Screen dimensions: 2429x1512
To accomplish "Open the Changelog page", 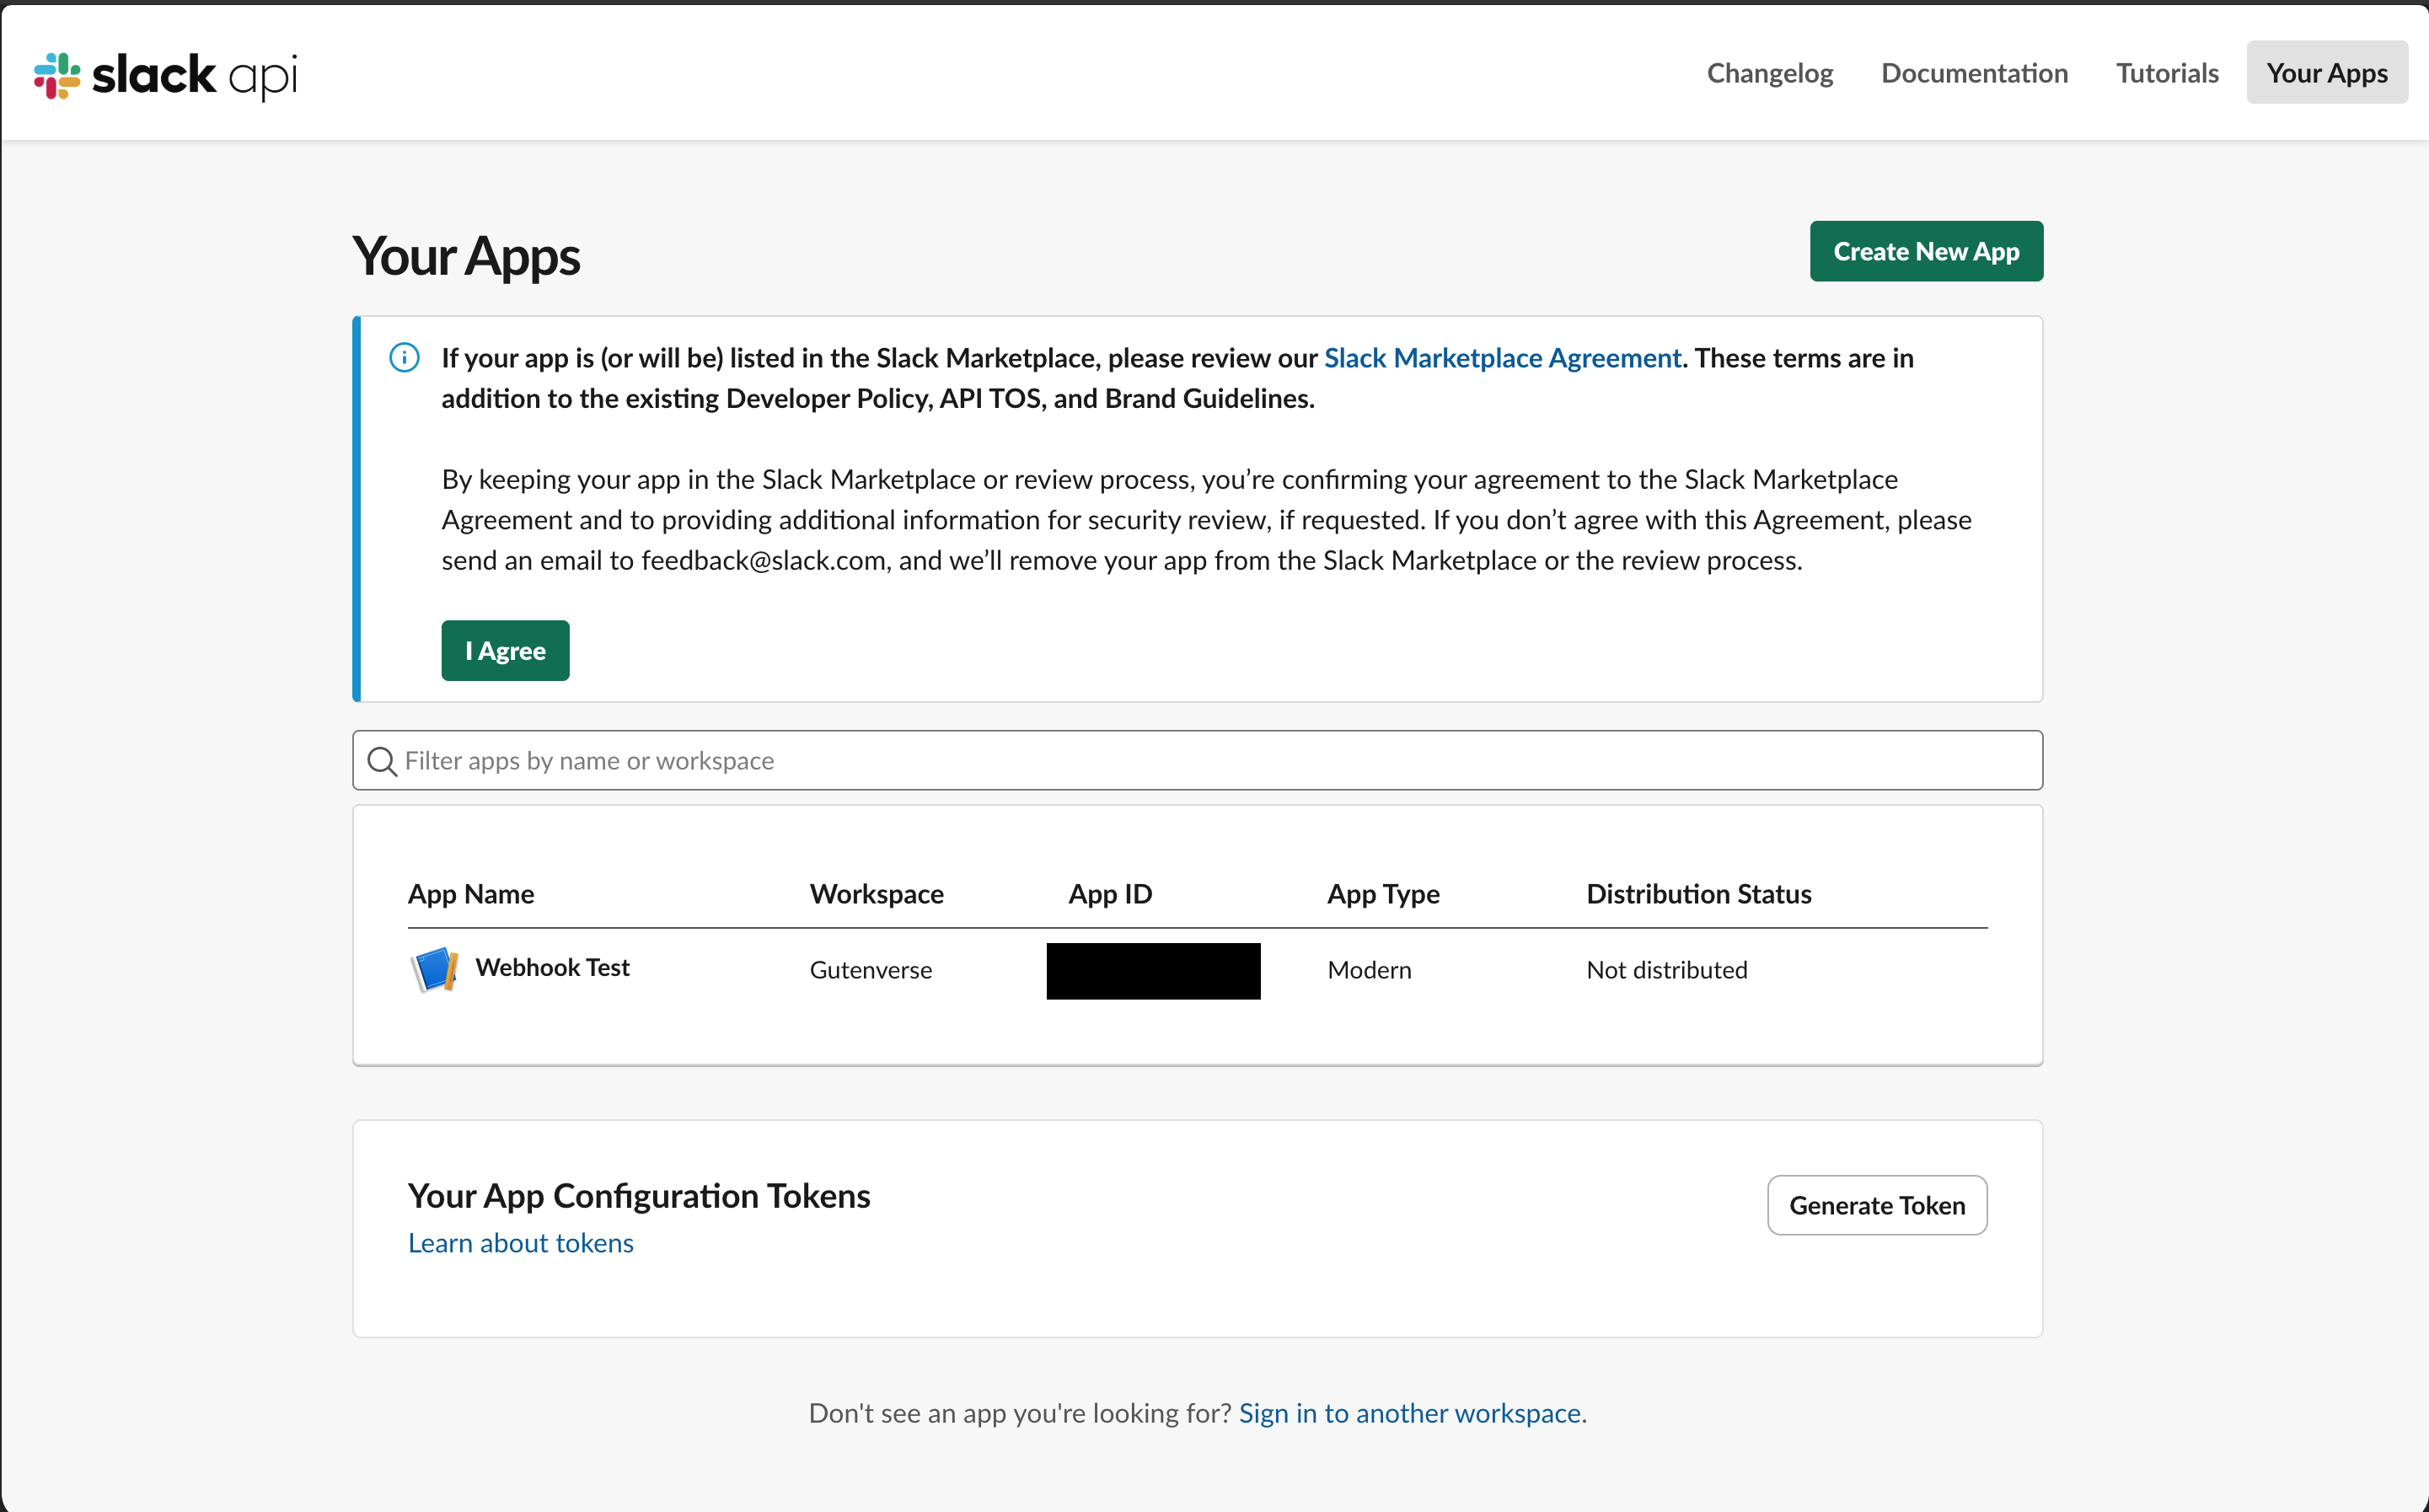I will 1770,73.
